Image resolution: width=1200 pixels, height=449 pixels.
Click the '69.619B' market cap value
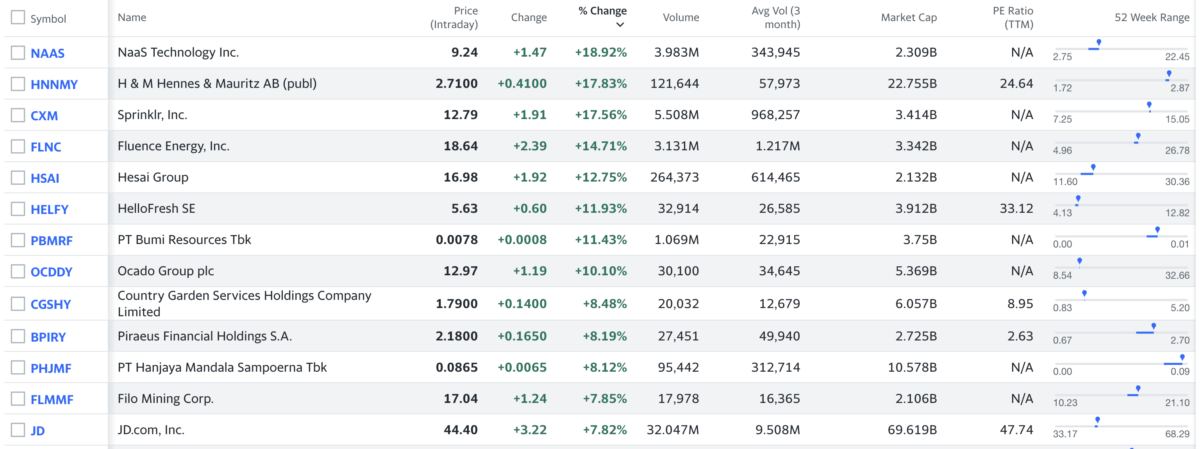[x=912, y=430]
